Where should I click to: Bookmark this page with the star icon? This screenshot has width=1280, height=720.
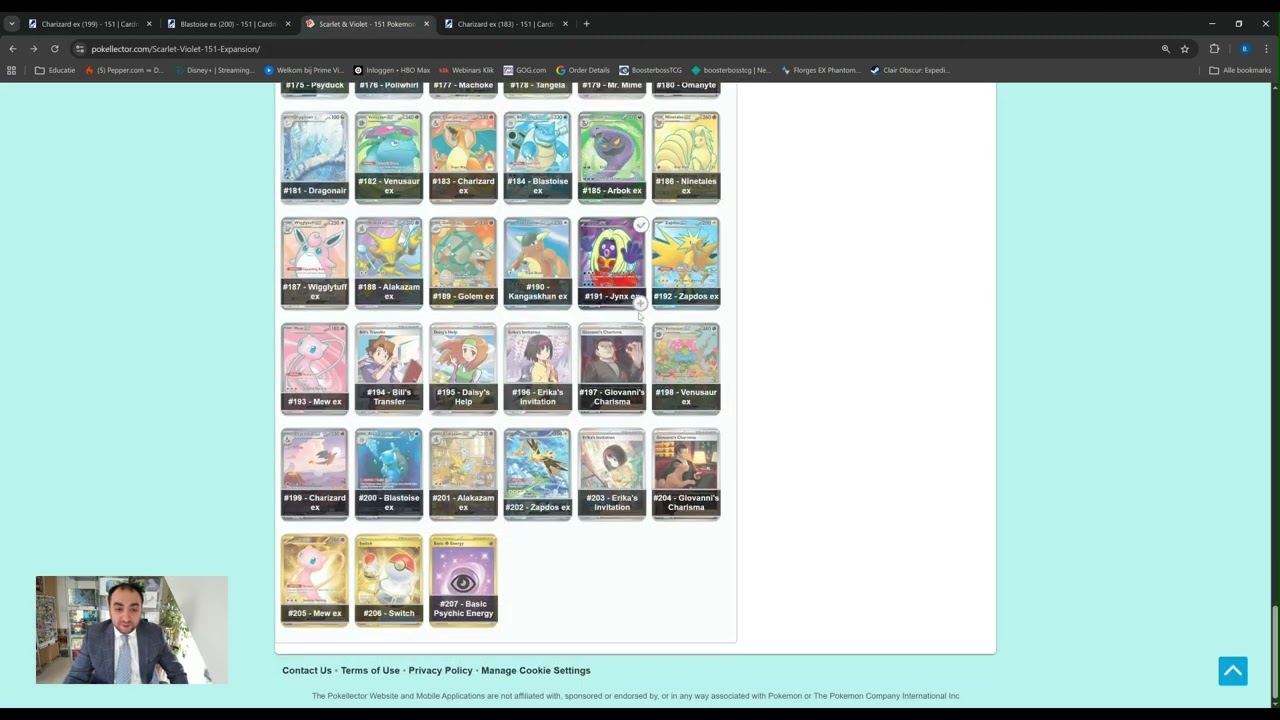click(x=1185, y=49)
